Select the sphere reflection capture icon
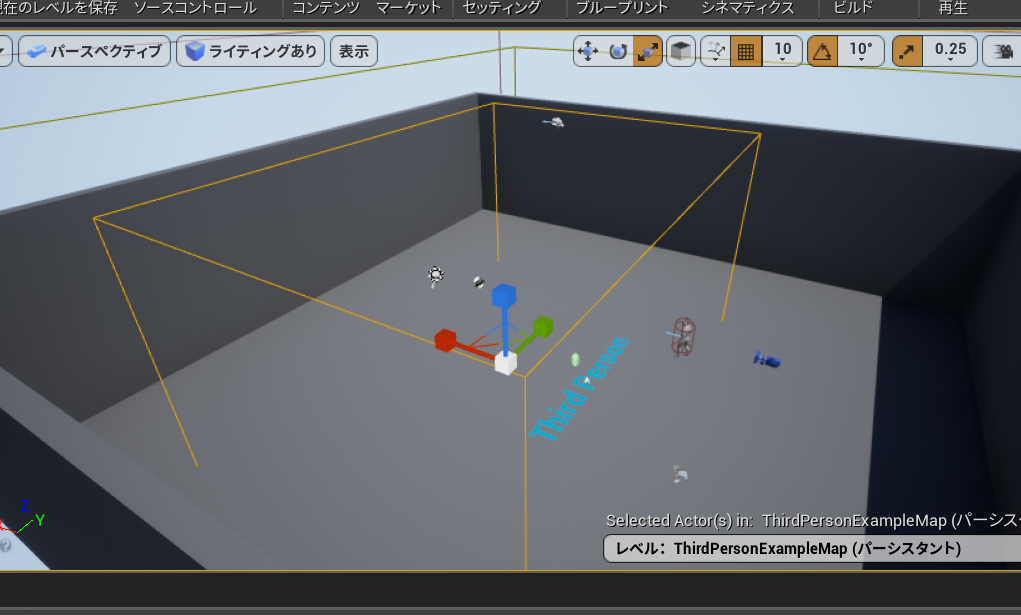The width and height of the screenshot is (1021, 615). (479, 282)
